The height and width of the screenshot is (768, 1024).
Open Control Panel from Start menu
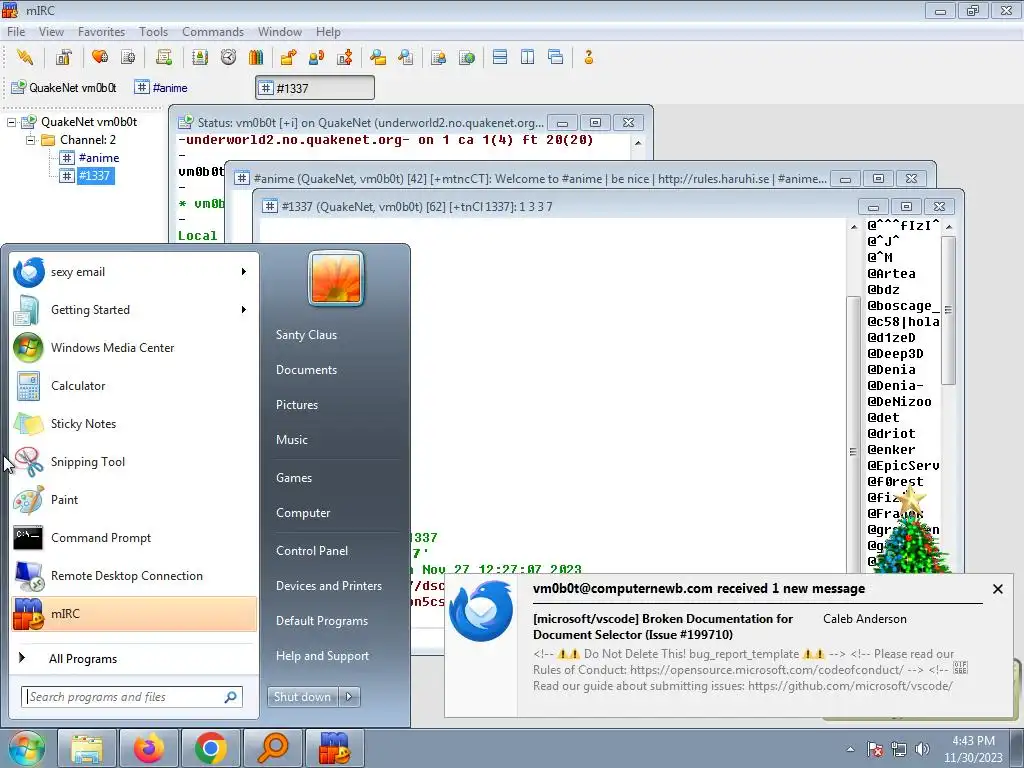tap(312, 551)
